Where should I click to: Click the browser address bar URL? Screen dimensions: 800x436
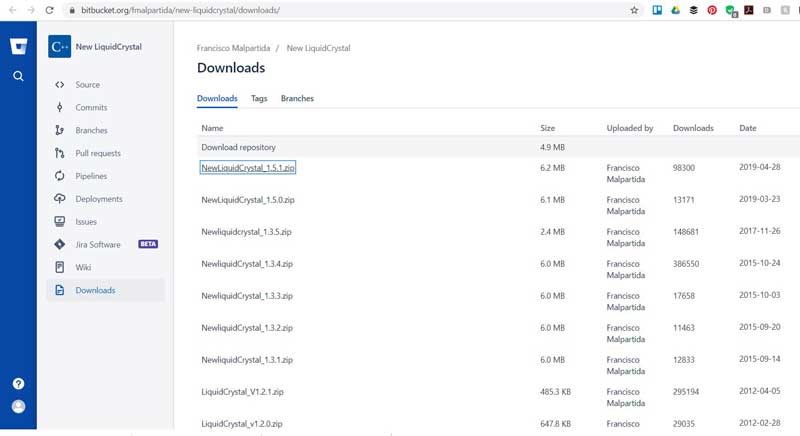[x=180, y=10]
